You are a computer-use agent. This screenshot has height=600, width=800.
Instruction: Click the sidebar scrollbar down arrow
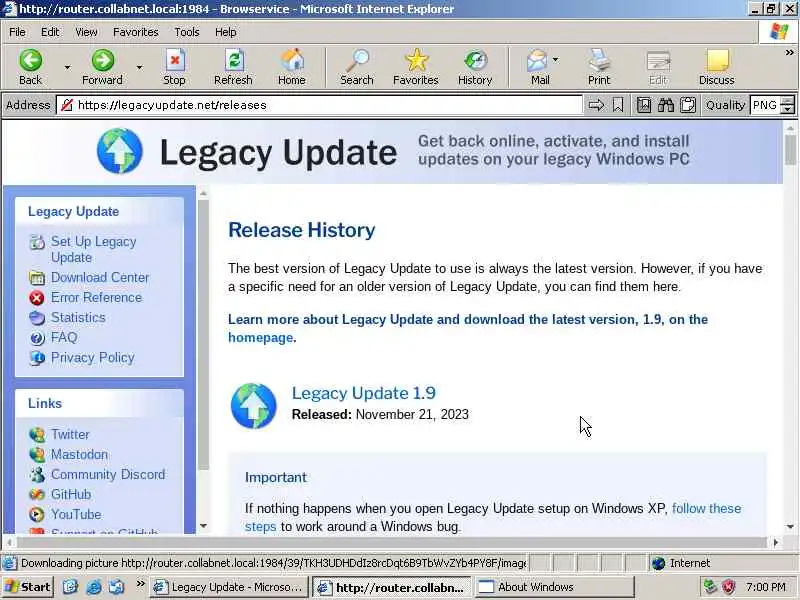[204, 526]
